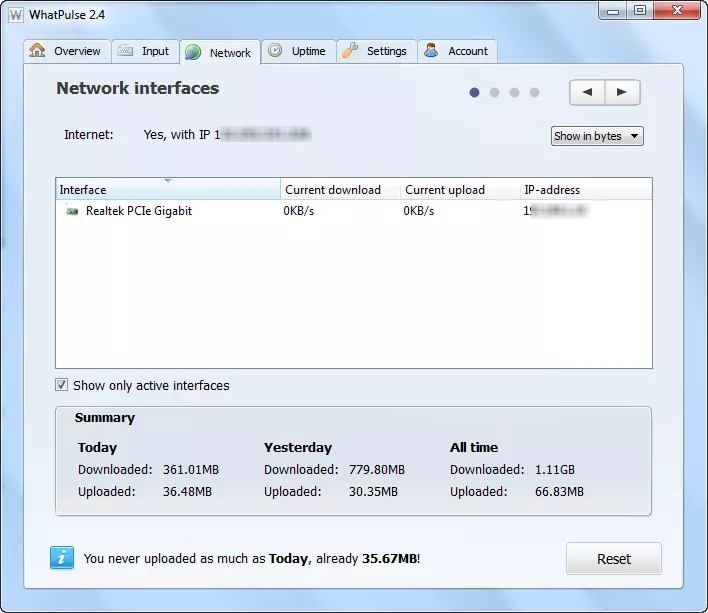Viewport: 708px width, 613px height.
Task: Select the Realtek PCIe Gigabit row
Action: [x=354, y=211]
